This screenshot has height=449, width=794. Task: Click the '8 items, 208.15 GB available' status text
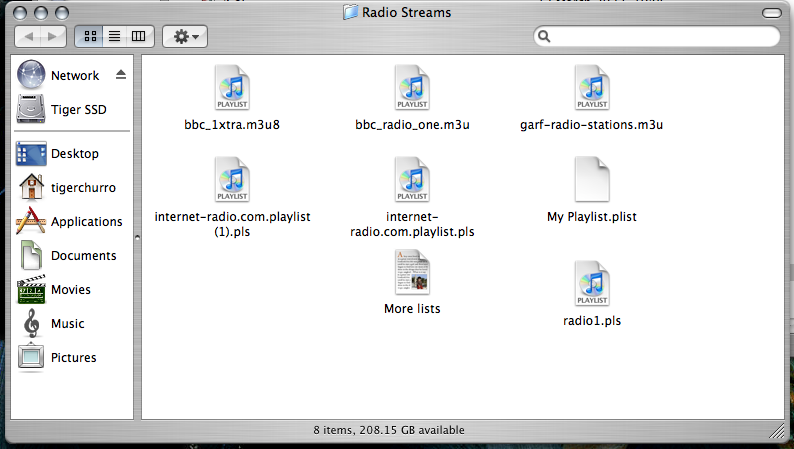389,430
